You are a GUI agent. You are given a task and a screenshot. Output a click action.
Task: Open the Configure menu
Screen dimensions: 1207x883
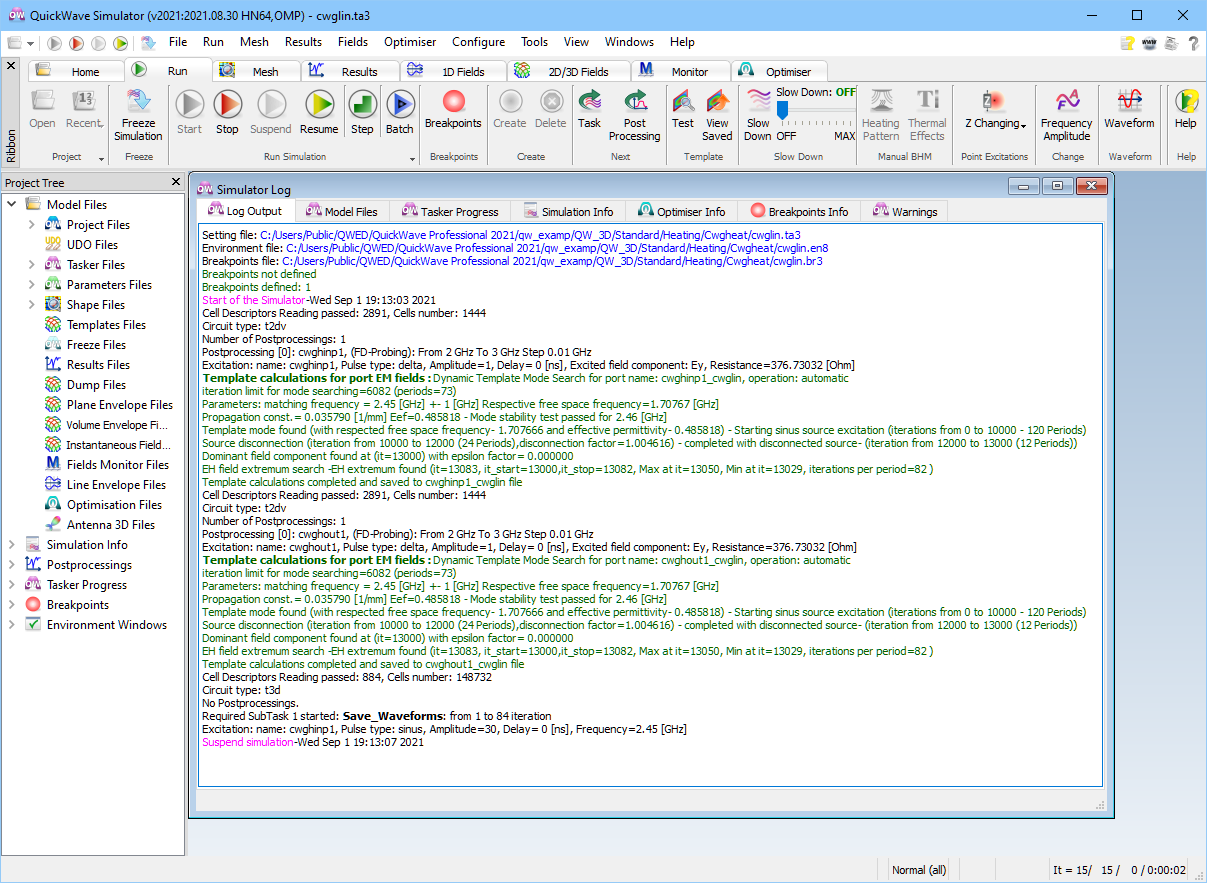coord(478,42)
